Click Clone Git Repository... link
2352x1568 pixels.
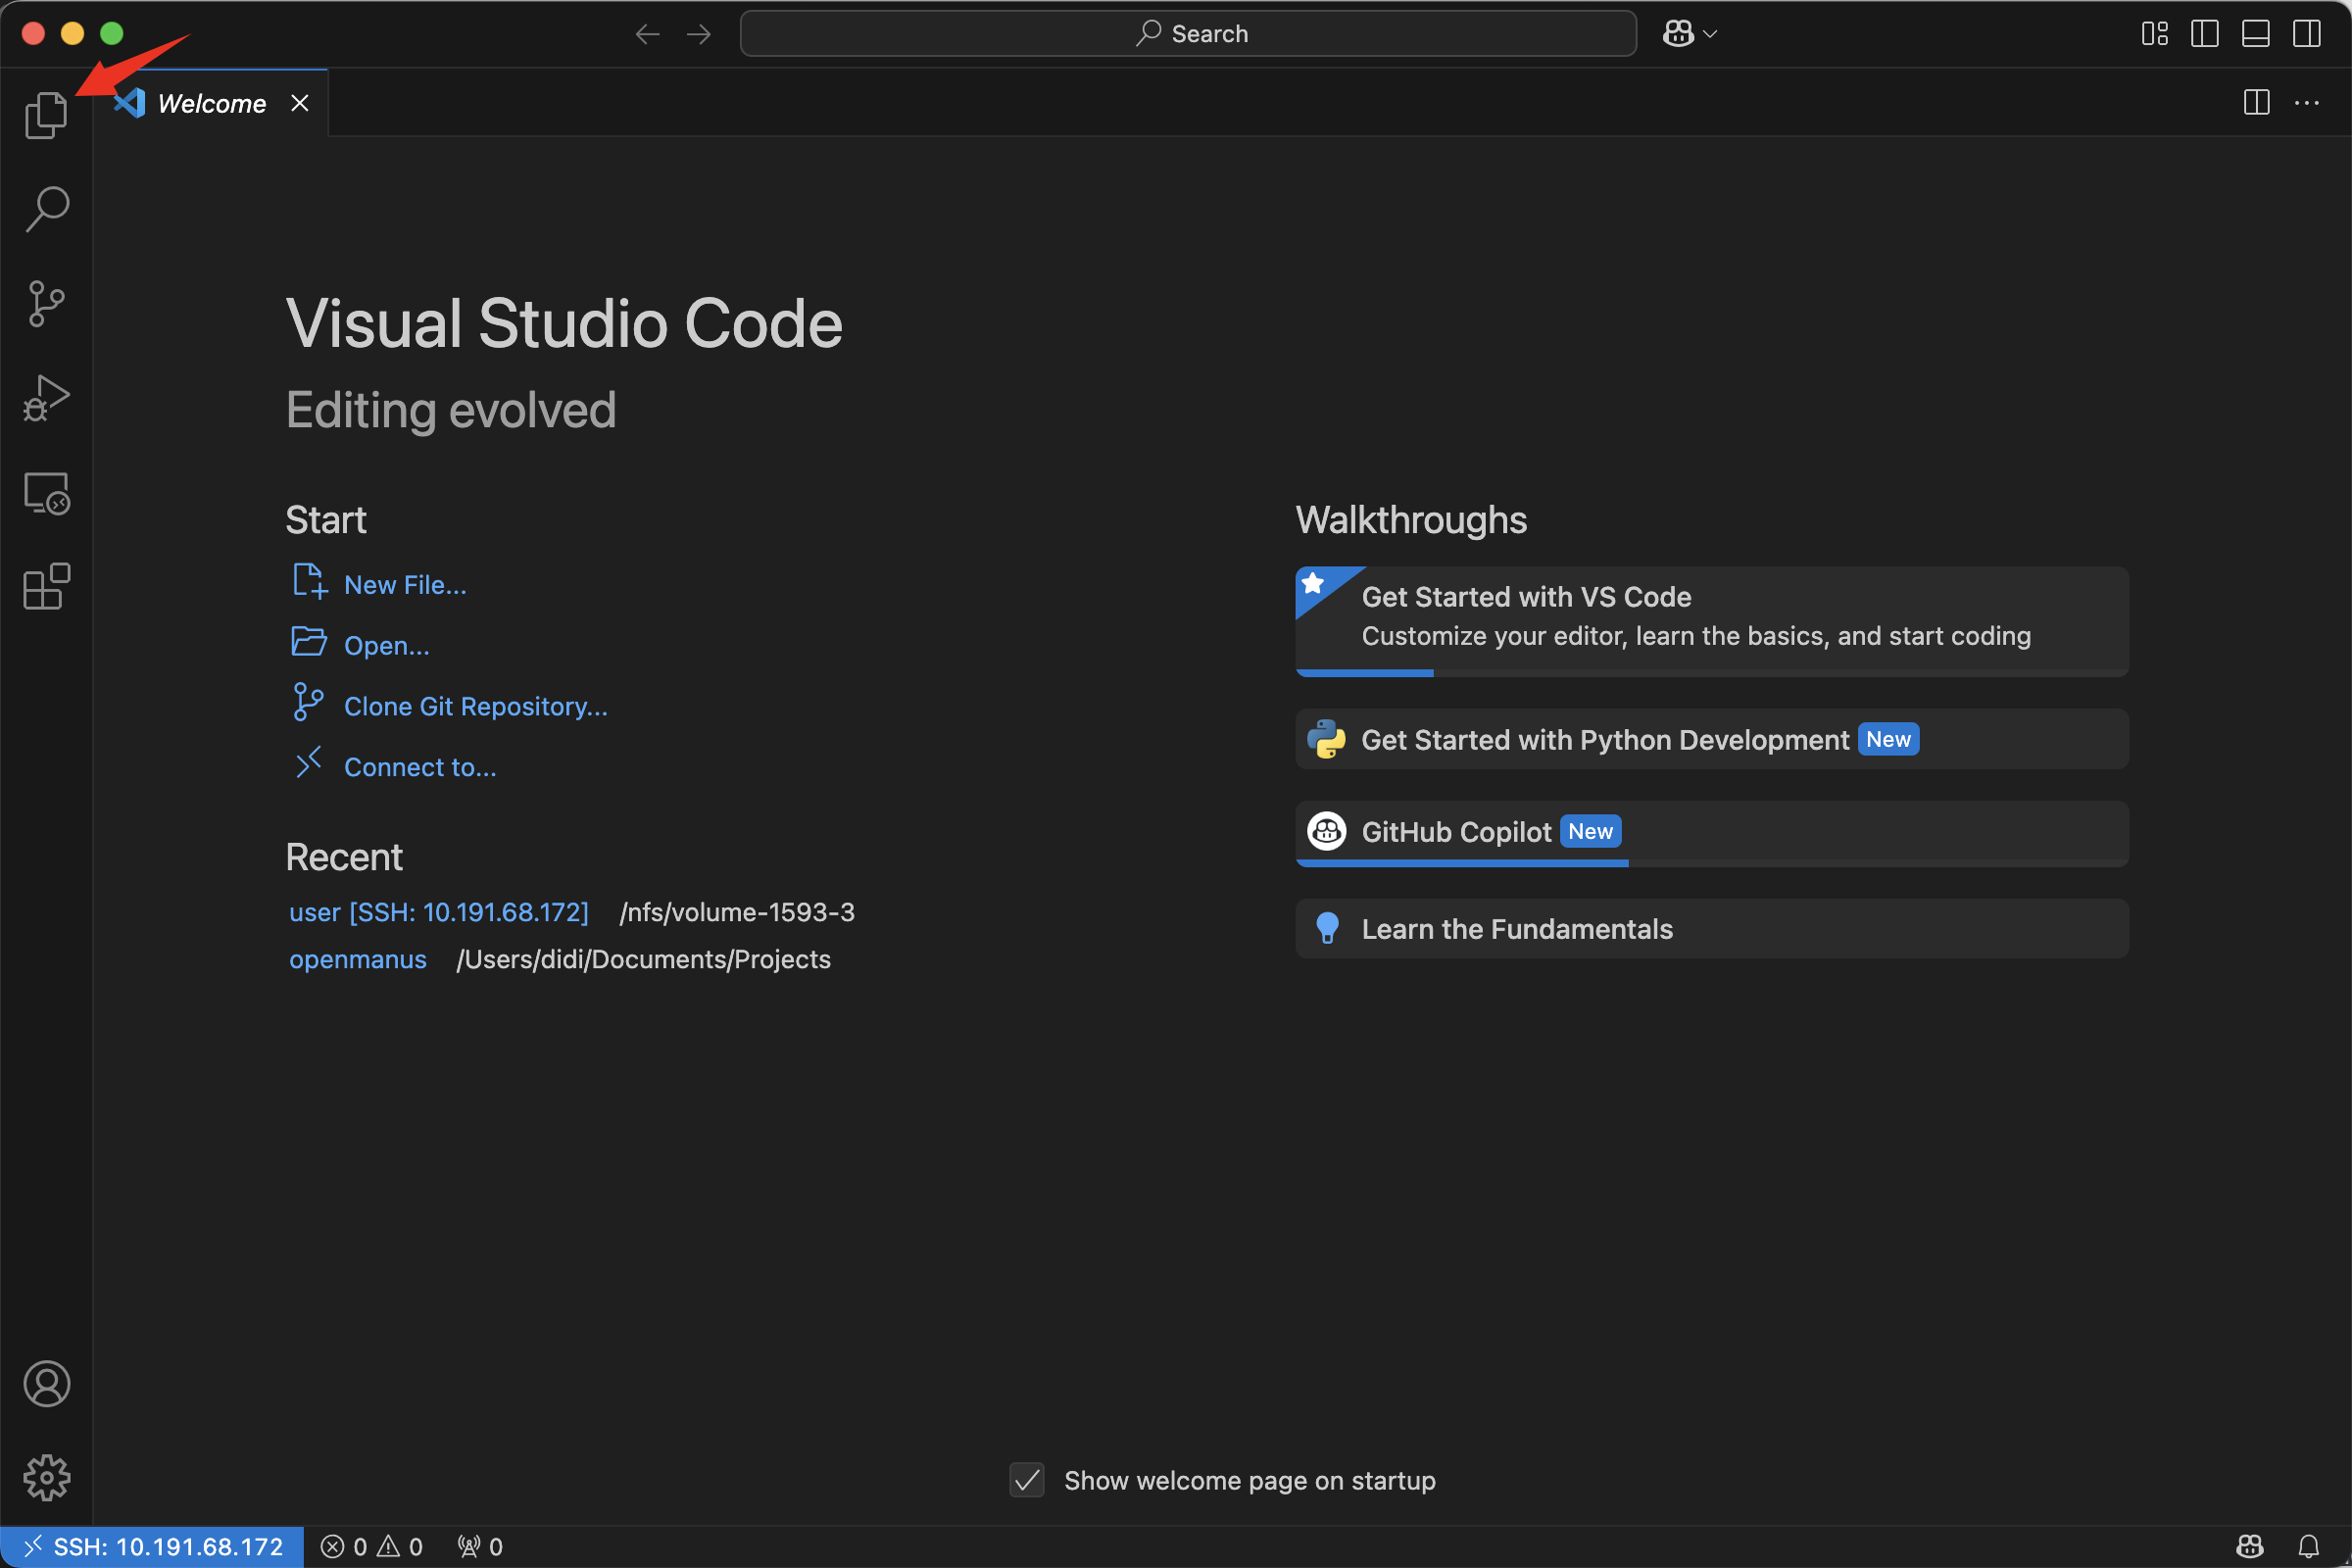[476, 706]
